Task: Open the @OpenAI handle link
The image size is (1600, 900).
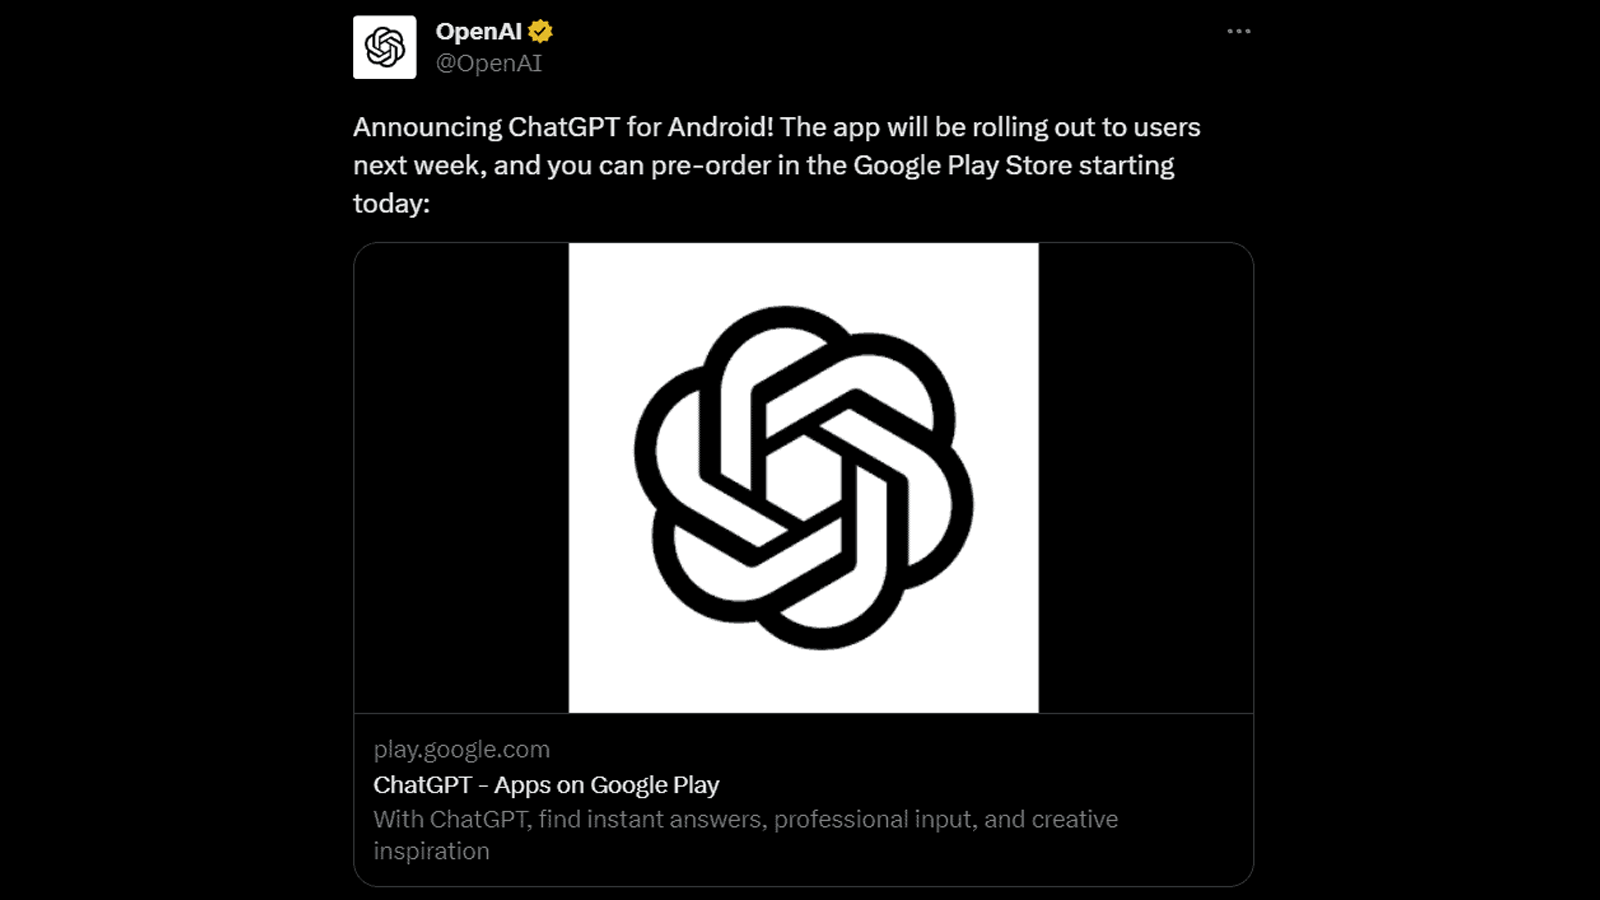Action: coord(489,63)
